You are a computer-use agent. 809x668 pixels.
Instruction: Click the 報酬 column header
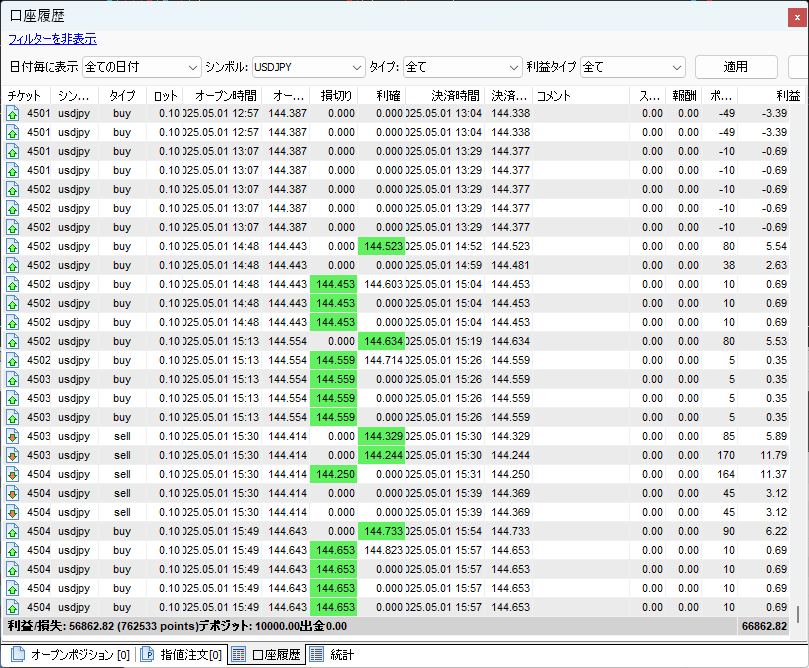click(x=684, y=95)
